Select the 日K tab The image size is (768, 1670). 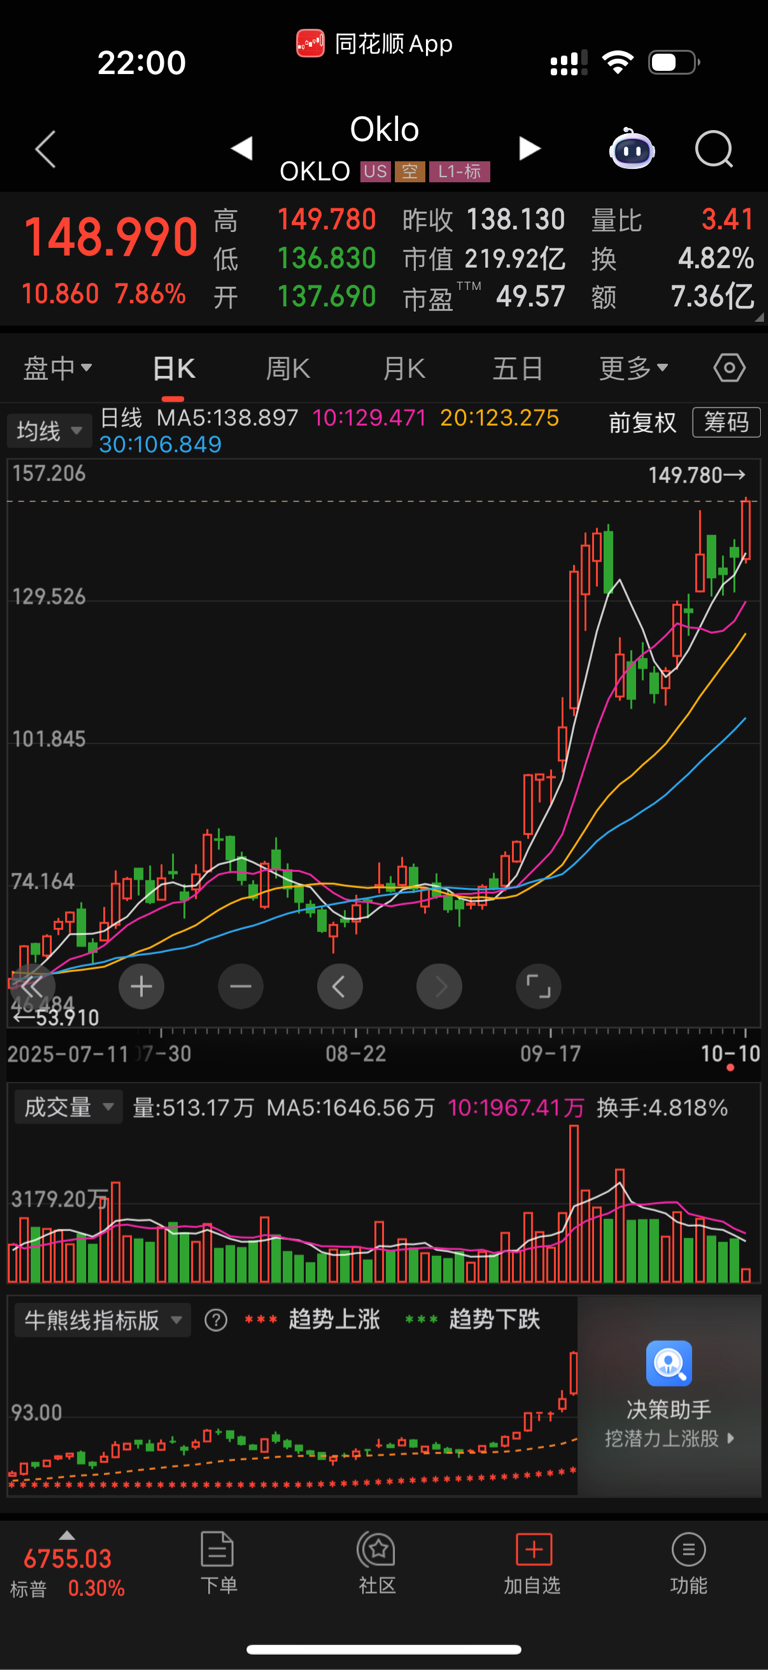point(174,368)
